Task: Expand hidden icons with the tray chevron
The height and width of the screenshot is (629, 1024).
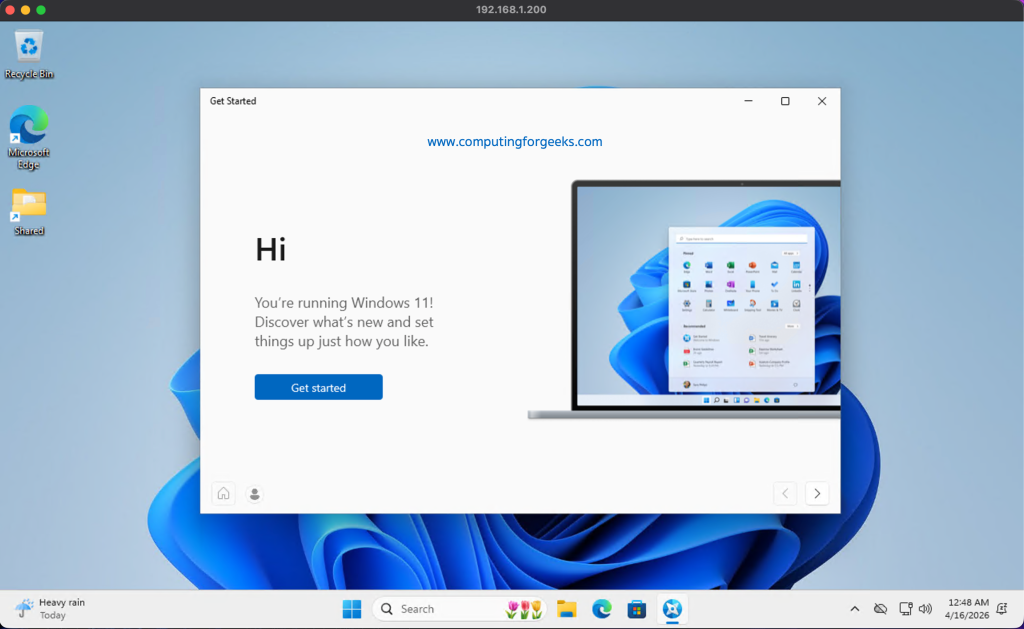Action: pyautogui.click(x=855, y=608)
